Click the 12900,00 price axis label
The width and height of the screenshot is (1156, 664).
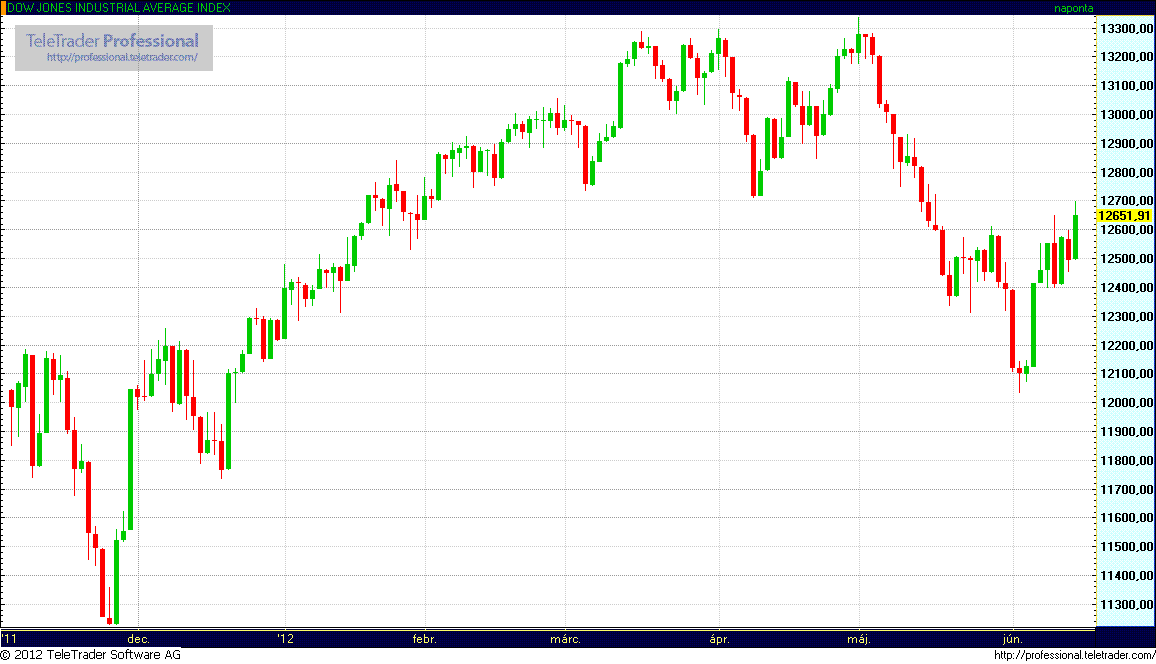[1126, 144]
